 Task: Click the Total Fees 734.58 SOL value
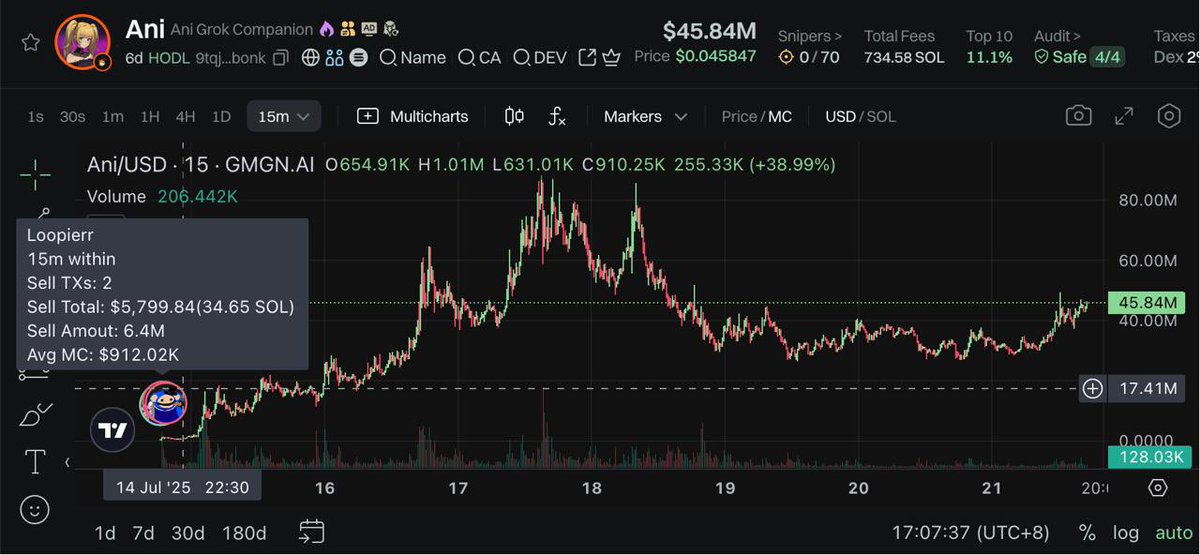(x=904, y=57)
